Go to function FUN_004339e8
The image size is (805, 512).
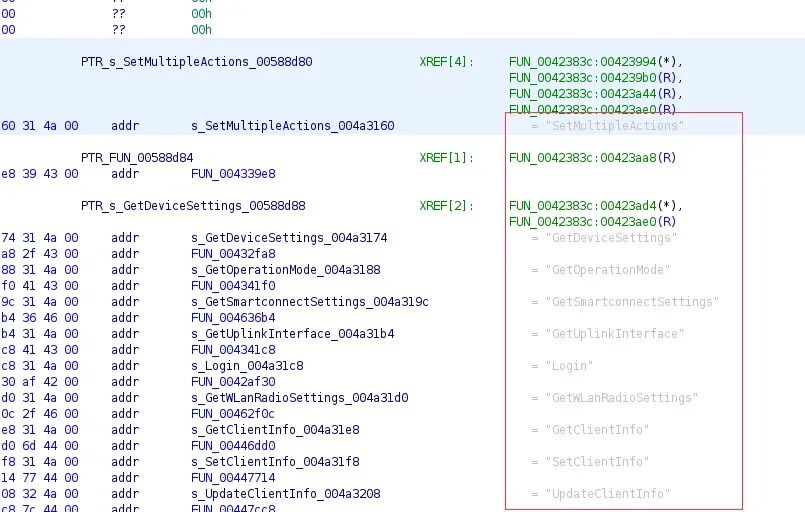pos(233,174)
